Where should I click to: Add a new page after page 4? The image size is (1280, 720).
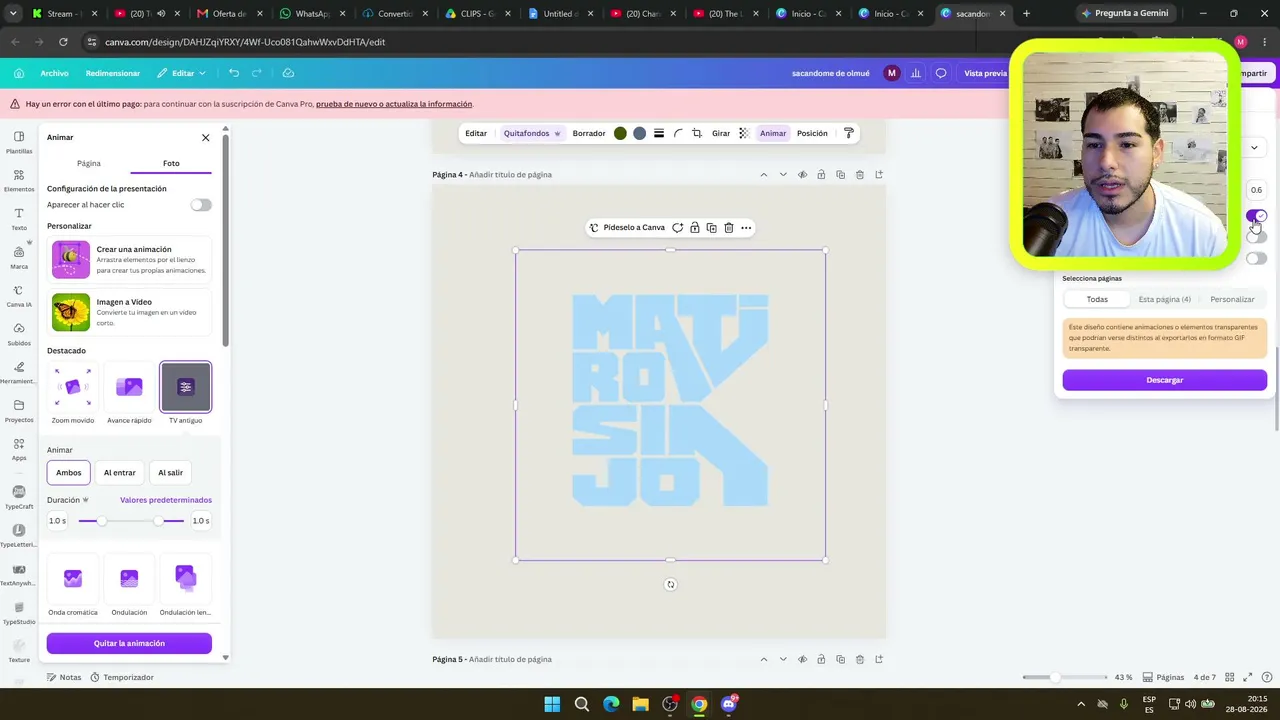[879, 175]
